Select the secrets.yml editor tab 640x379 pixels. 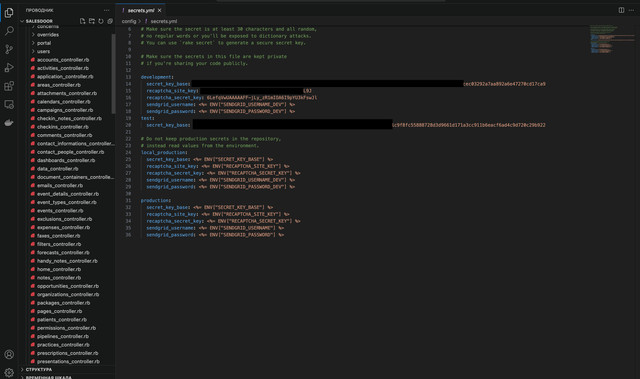(141, 10)
